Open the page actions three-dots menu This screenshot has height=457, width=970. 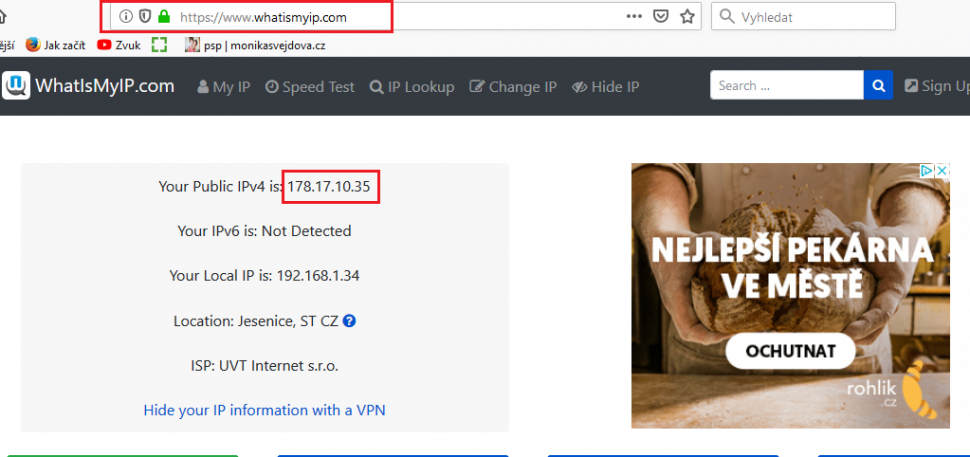pyautogui.click(x=634, y=17)
